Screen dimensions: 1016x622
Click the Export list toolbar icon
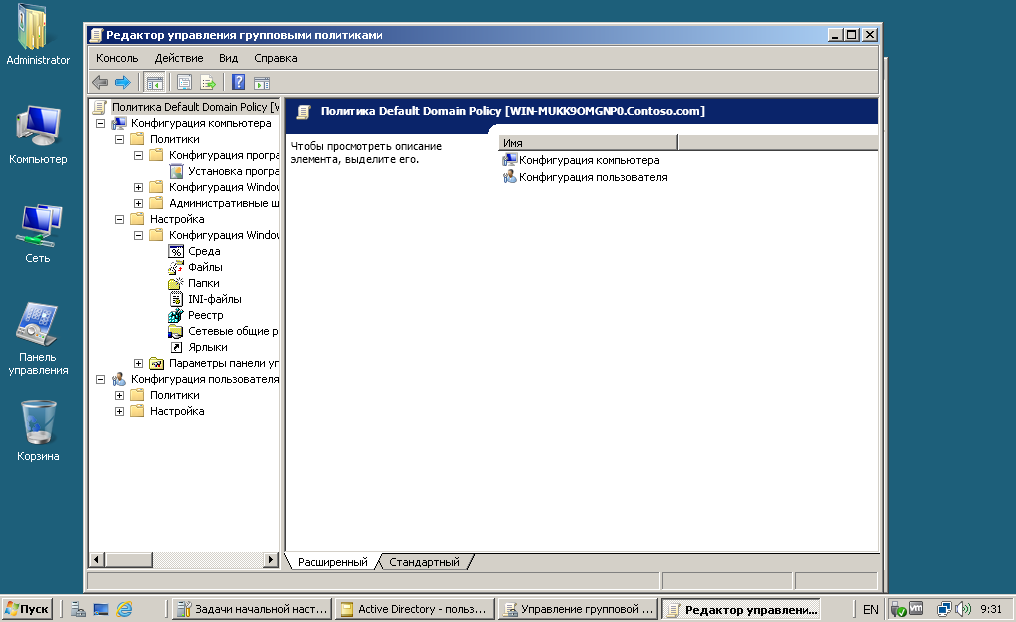click(208, 82)
